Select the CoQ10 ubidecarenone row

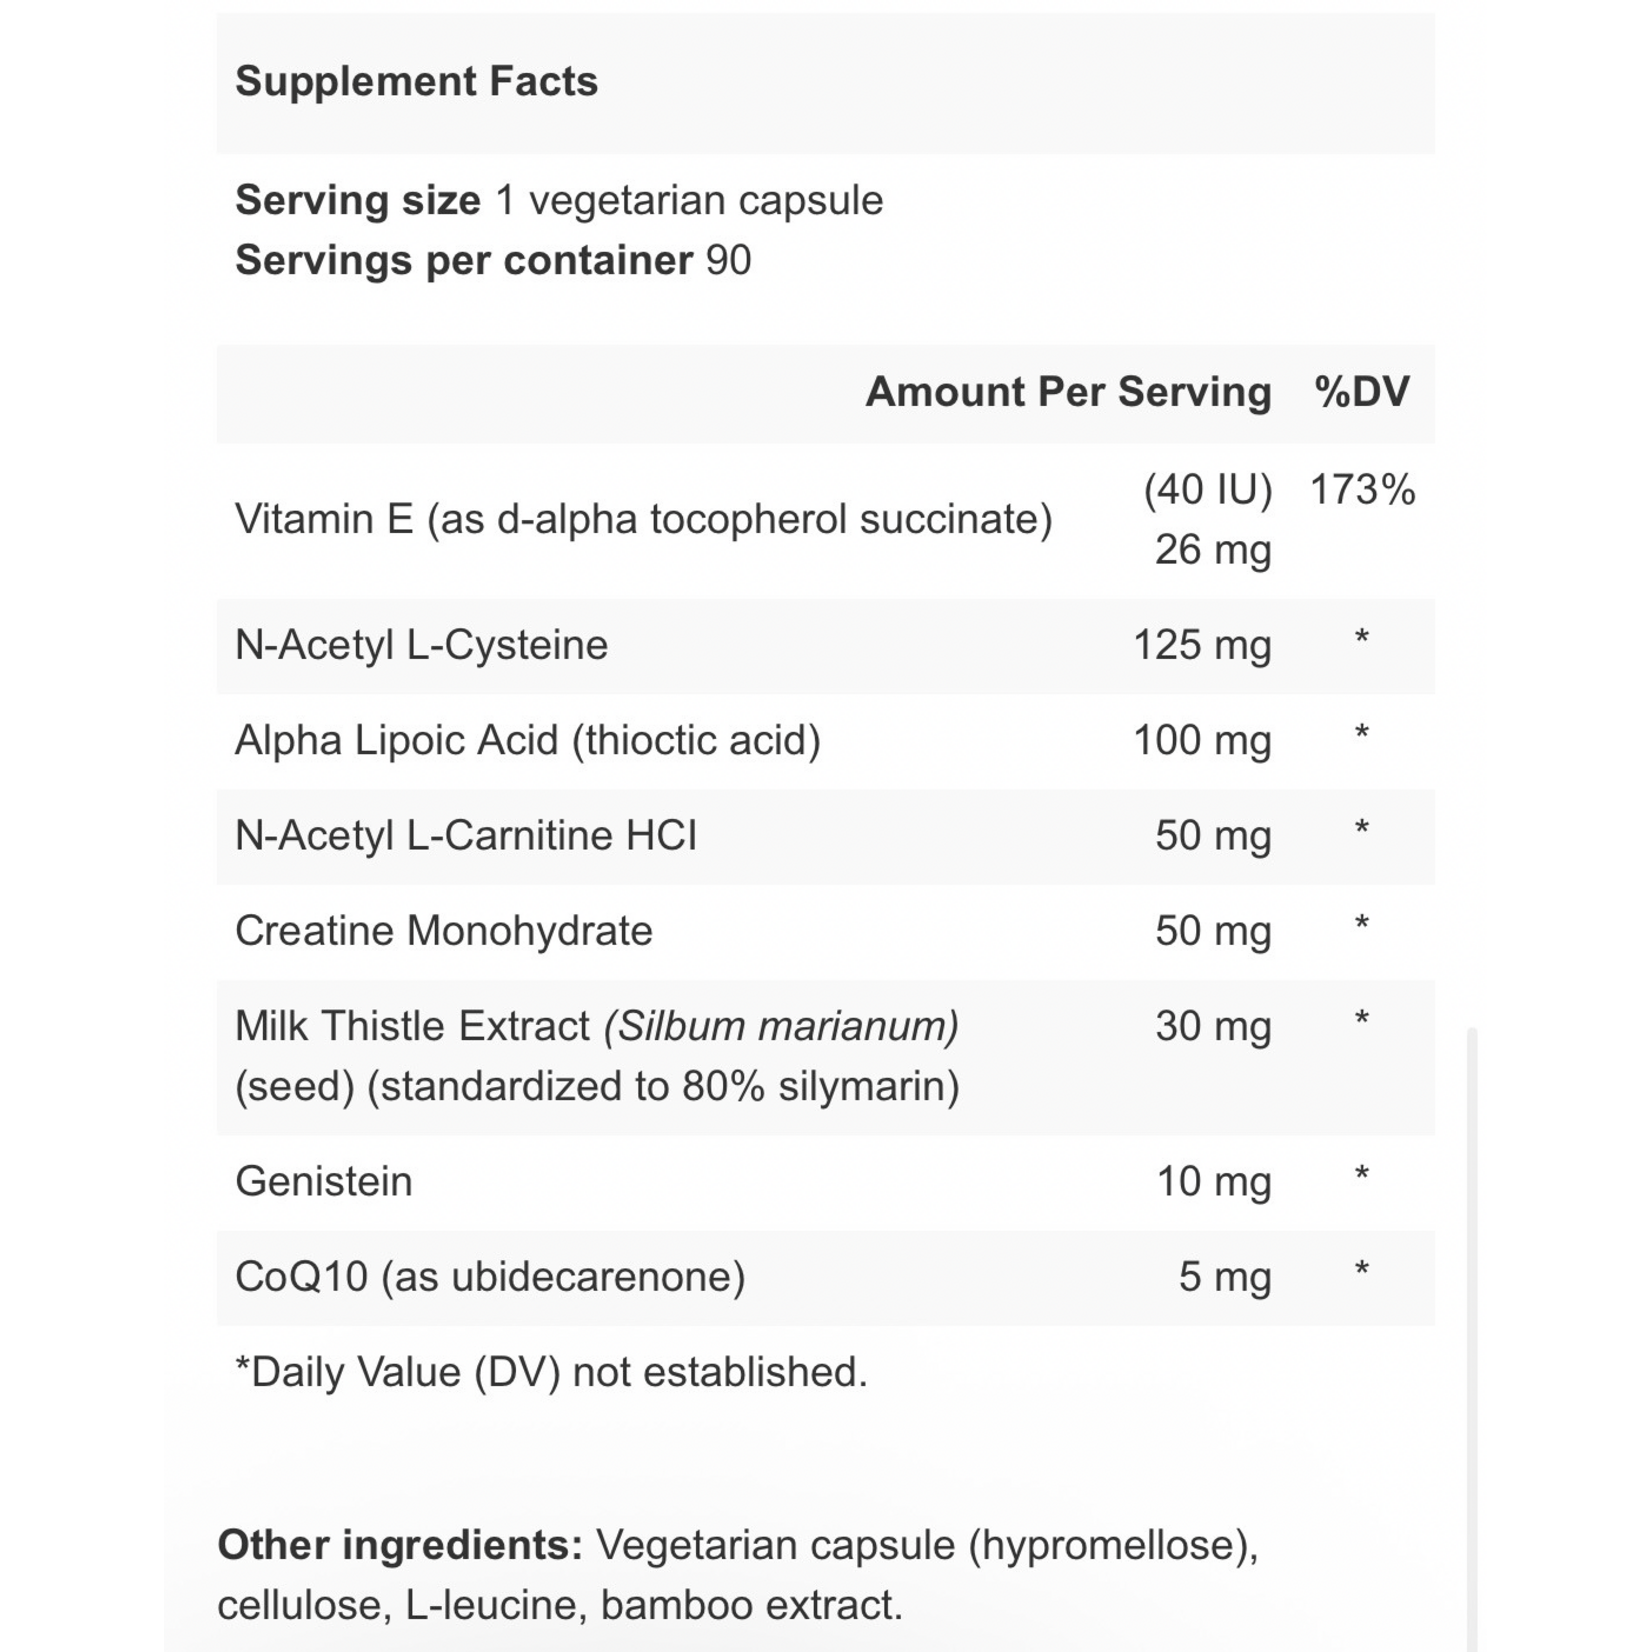pos(490,1277)
